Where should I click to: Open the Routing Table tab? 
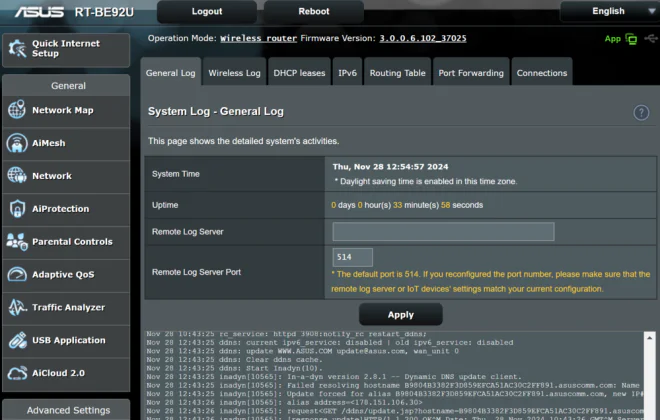(x=397, y=73)
